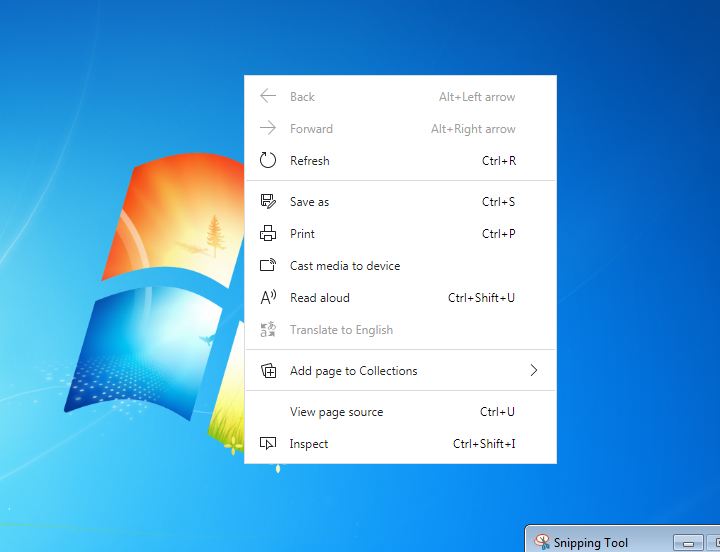This screenshot has width=720, height=552.
Task: Click the Ctrl+P shortcut label
Action: point(499,234)
